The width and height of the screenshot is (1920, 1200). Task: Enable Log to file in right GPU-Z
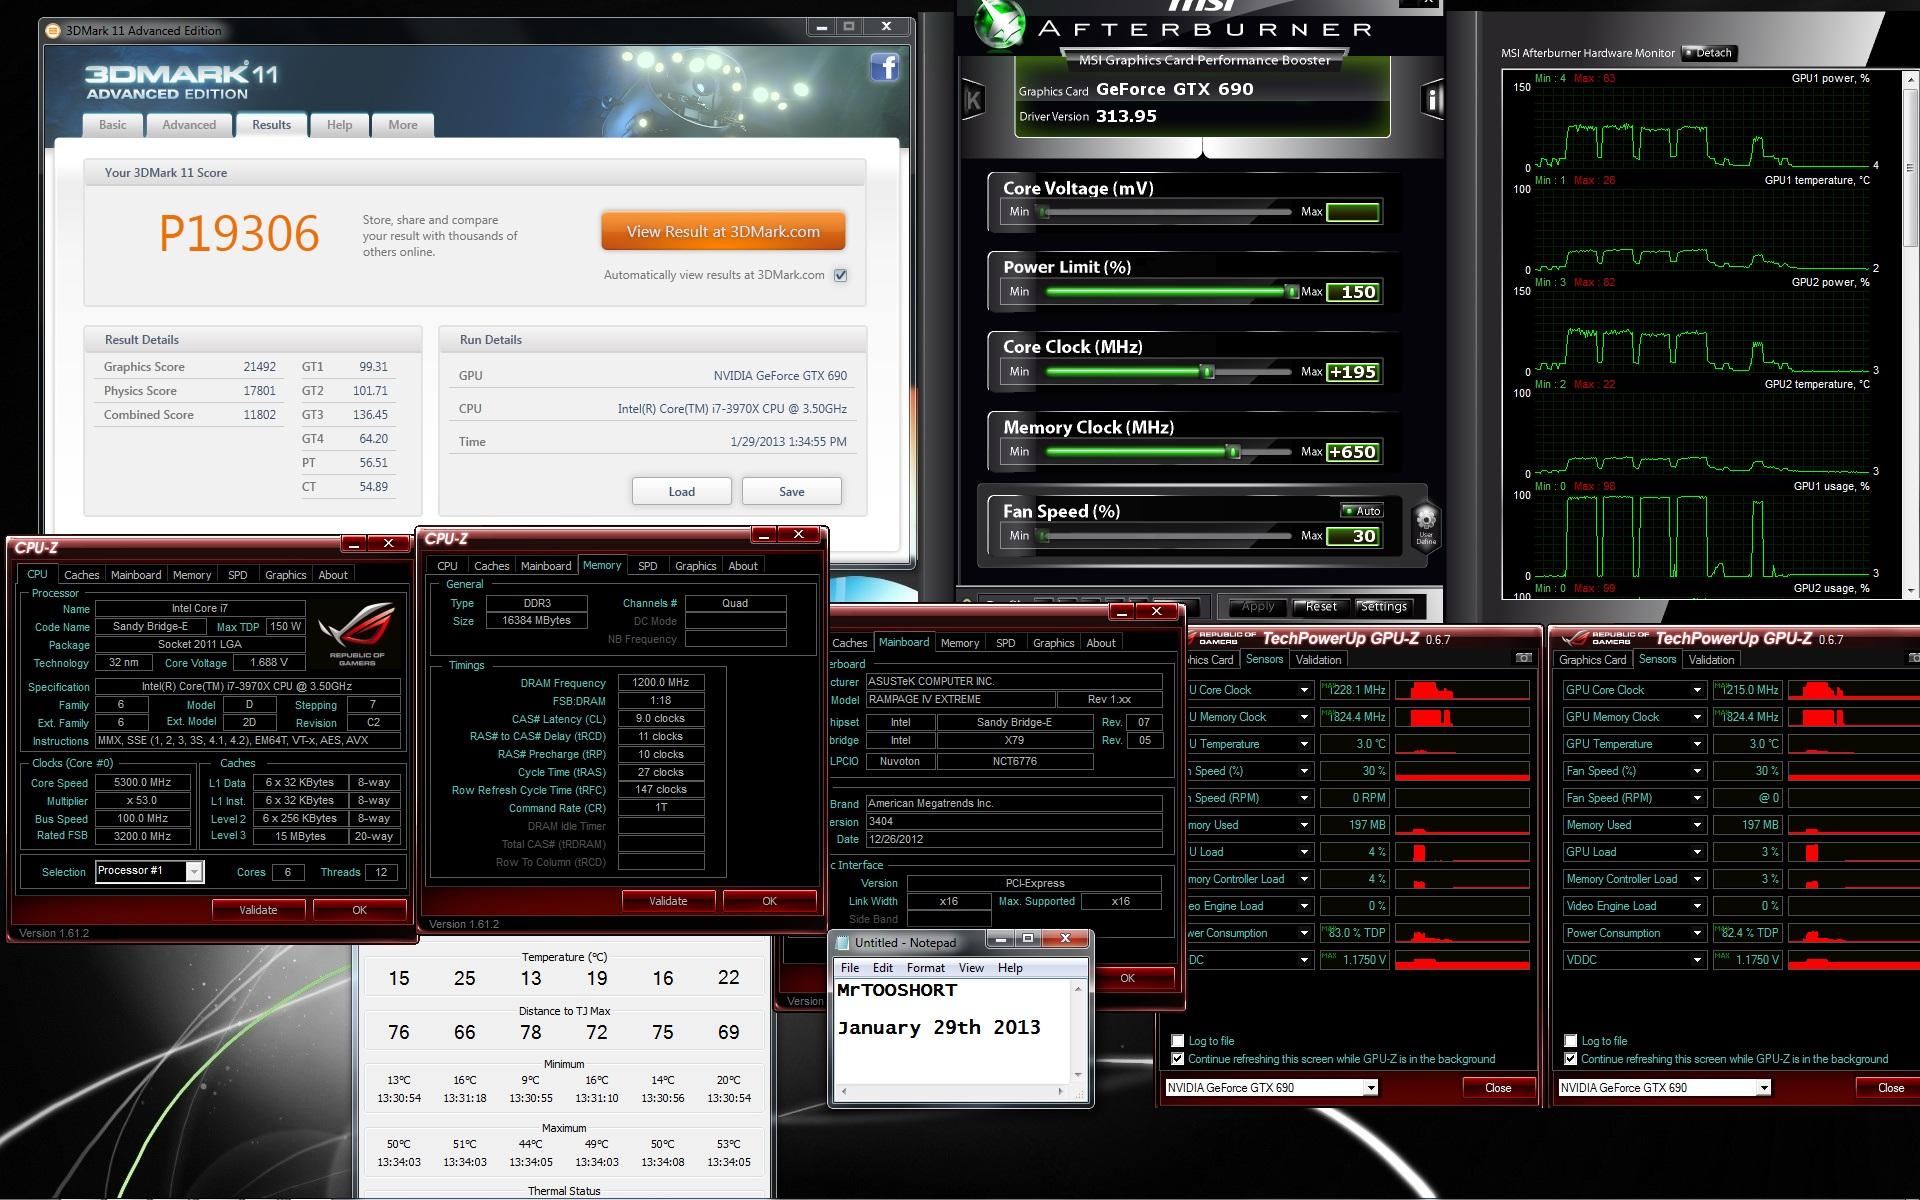[1571, 1041]
